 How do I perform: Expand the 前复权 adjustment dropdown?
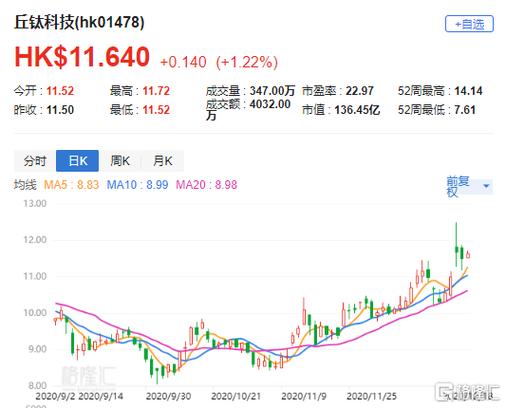pos(469,186)
